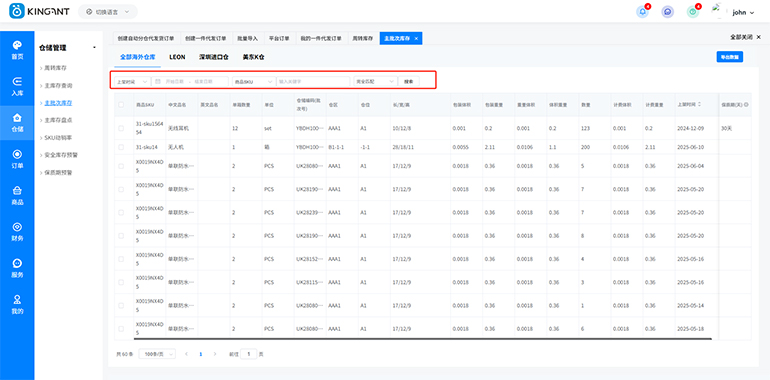Open the 上架时间 filter dropdown
770x380 pixels.
[132, 81]
